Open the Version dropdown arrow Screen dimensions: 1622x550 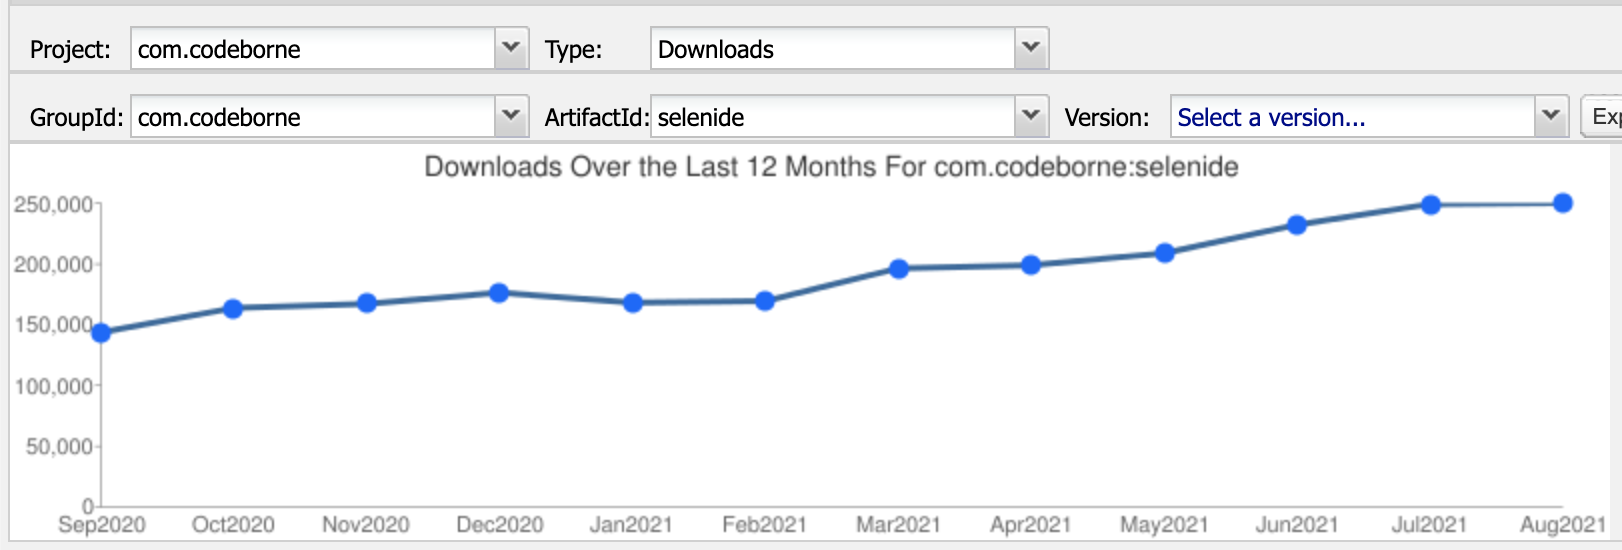coord(1551,116)
